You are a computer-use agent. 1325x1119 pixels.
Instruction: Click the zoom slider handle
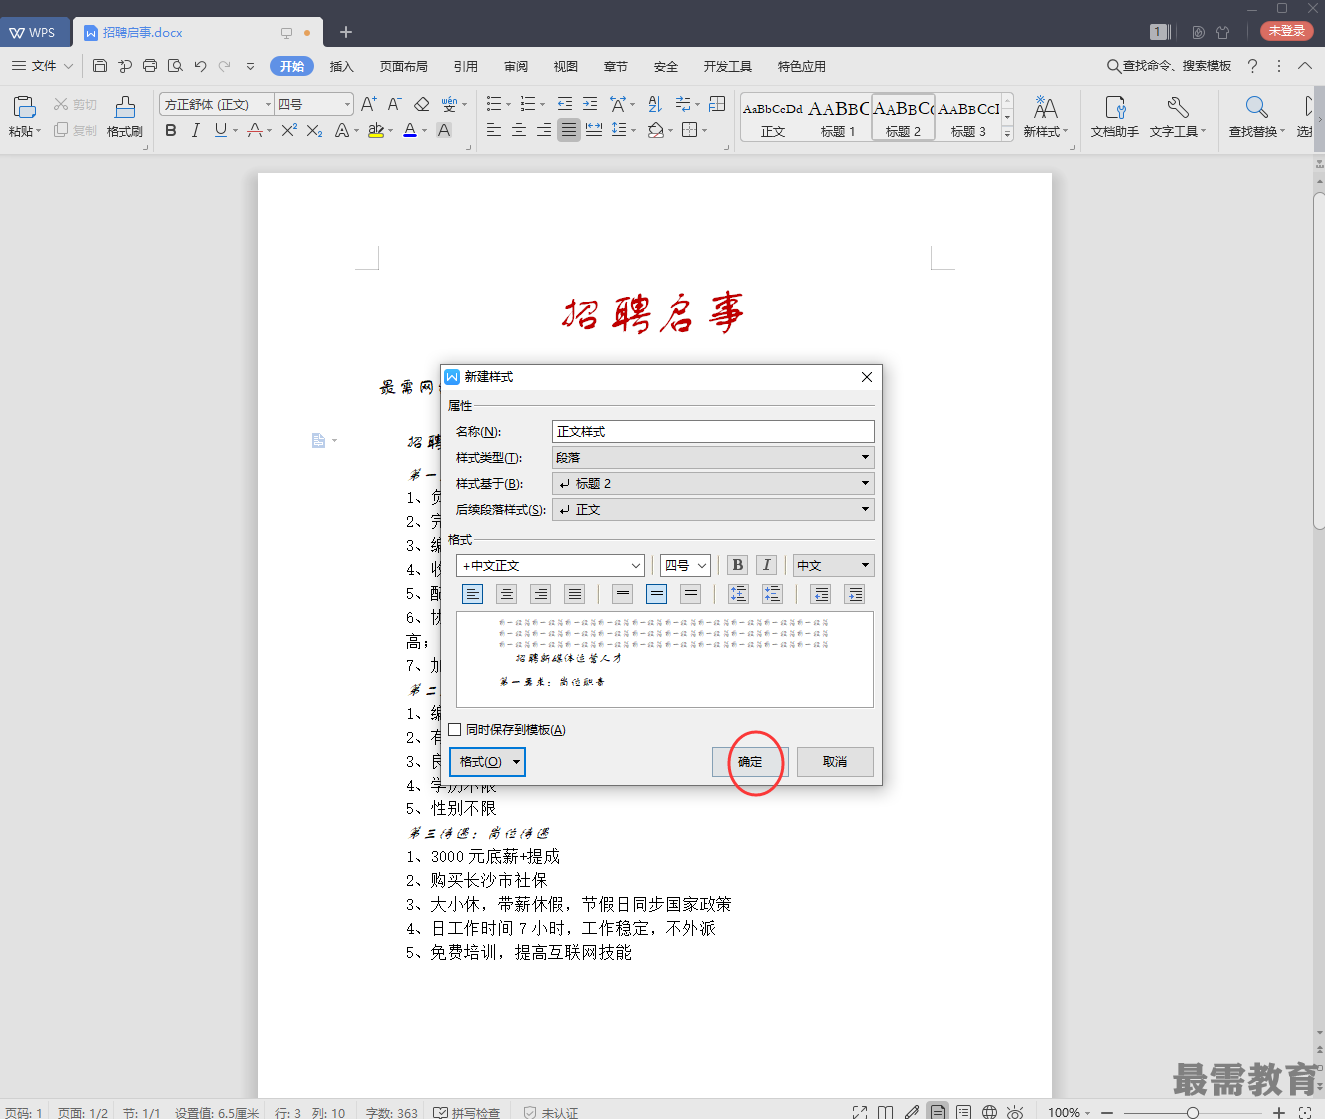pos(1193,1112)
